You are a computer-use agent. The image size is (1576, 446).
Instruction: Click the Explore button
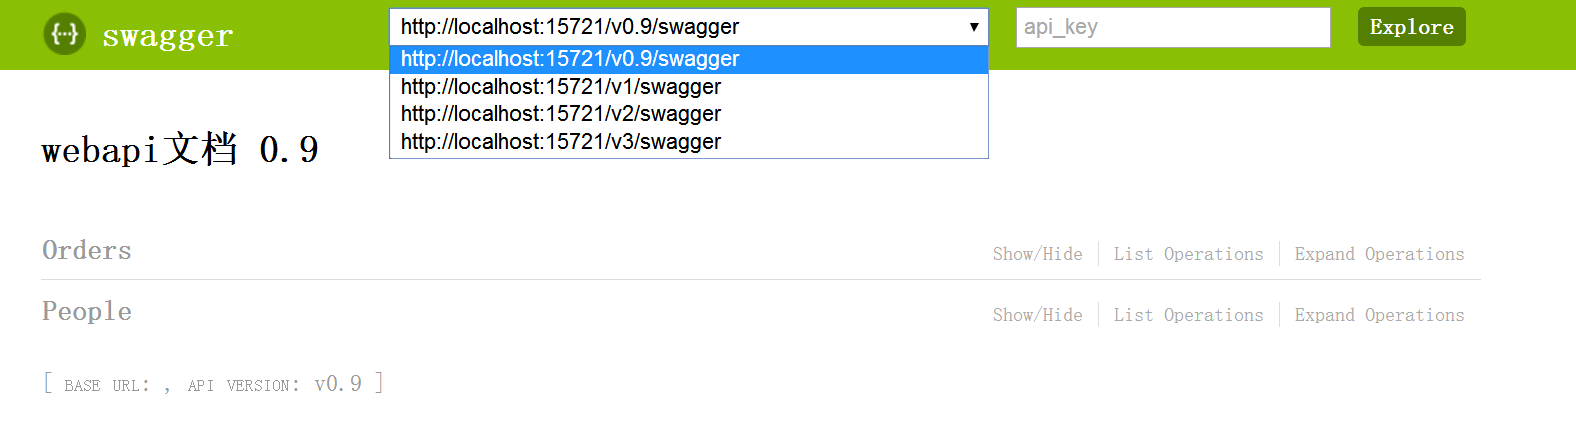pyautogui.click(x=1411, y=27)
